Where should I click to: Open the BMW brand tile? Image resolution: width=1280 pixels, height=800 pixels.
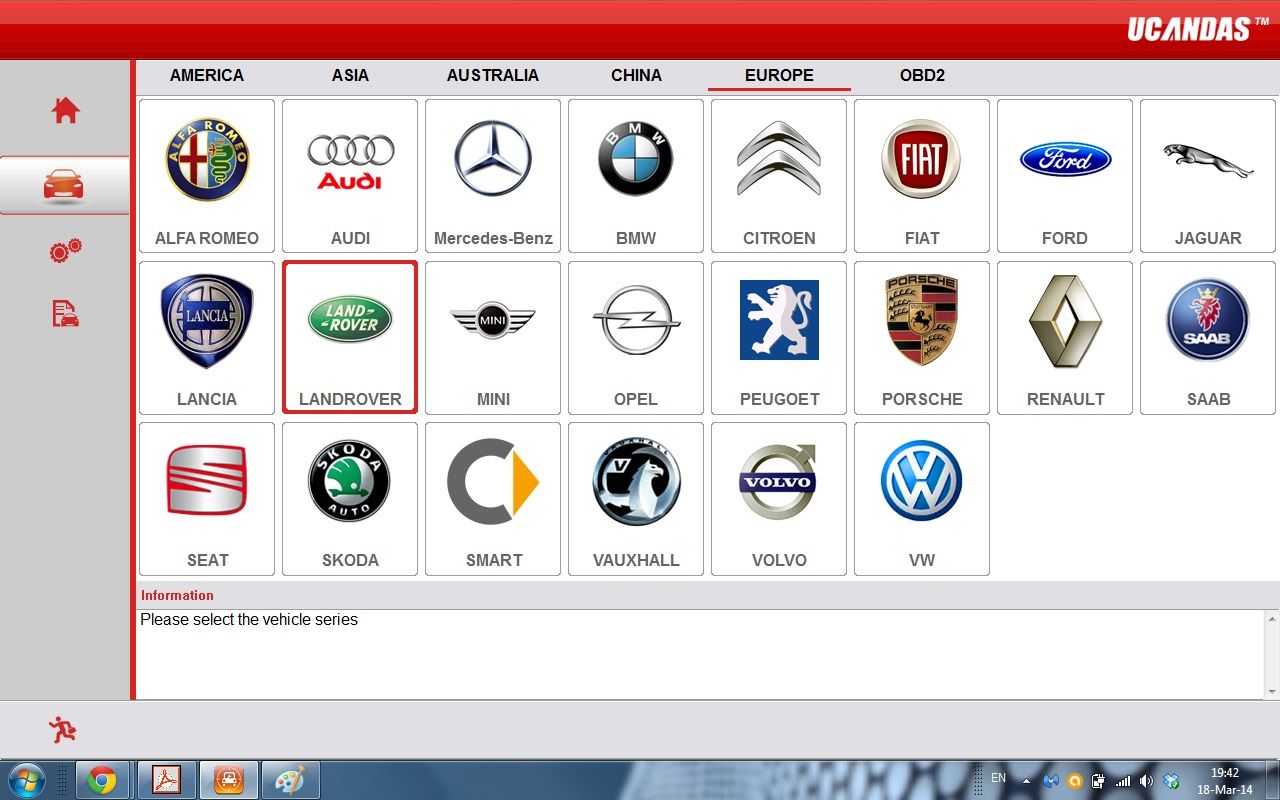point(636,176)
